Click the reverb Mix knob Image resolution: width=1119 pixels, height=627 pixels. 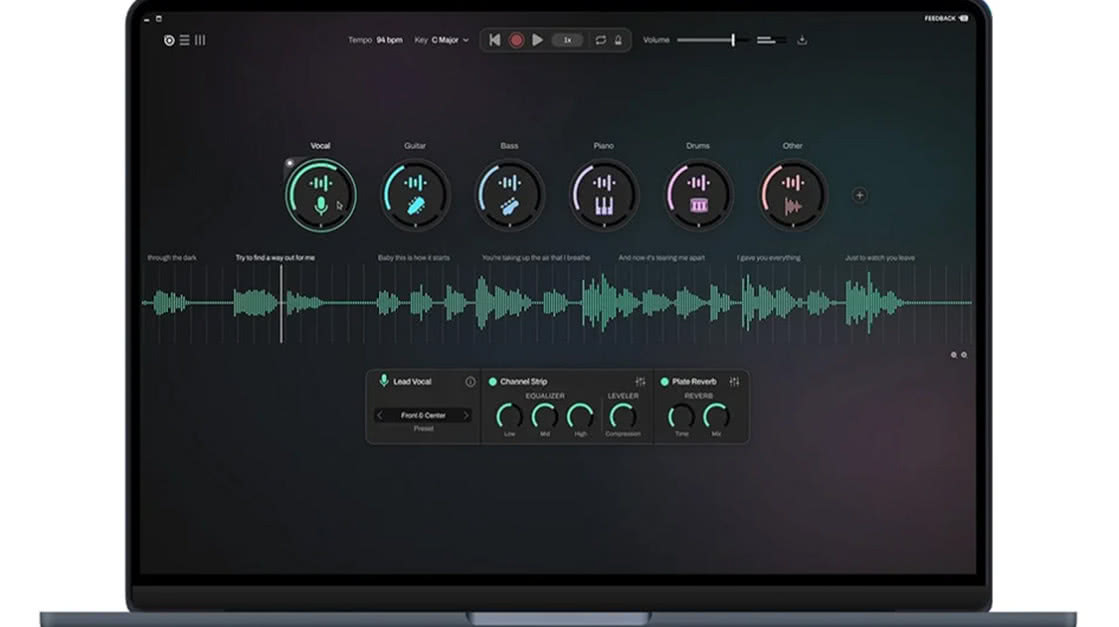pos(716,416)
